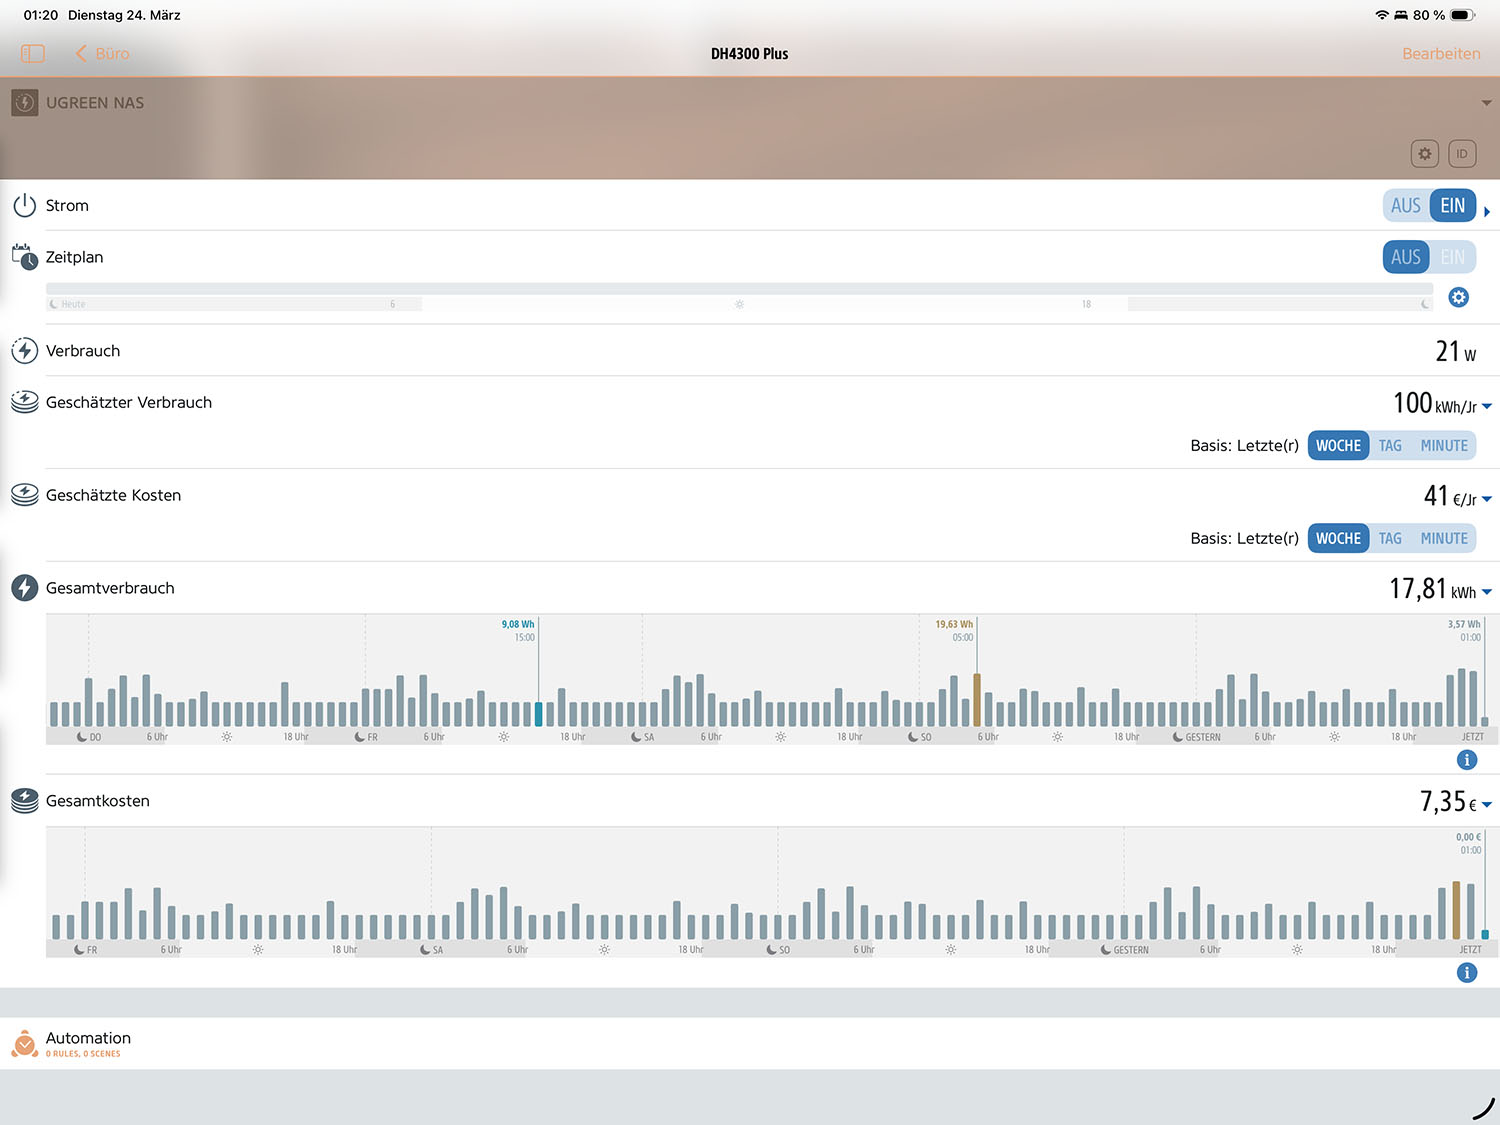Open device settings gear icon

[x=1424, y=154]
